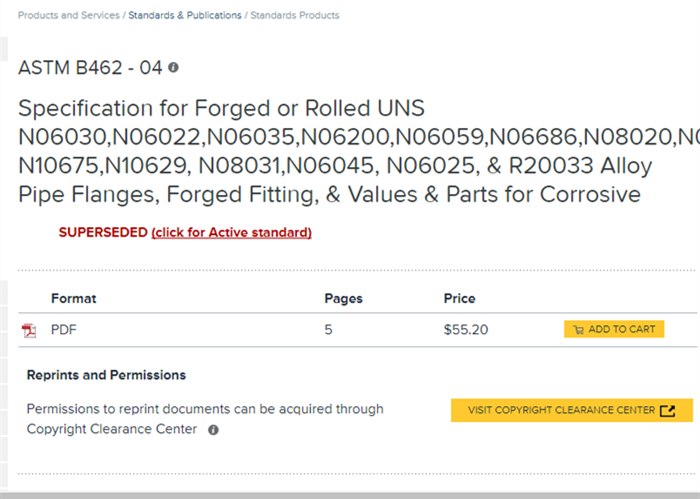Click the PDF file format icon
Viewport: 700px width, 499px height.
click(29, 331)
